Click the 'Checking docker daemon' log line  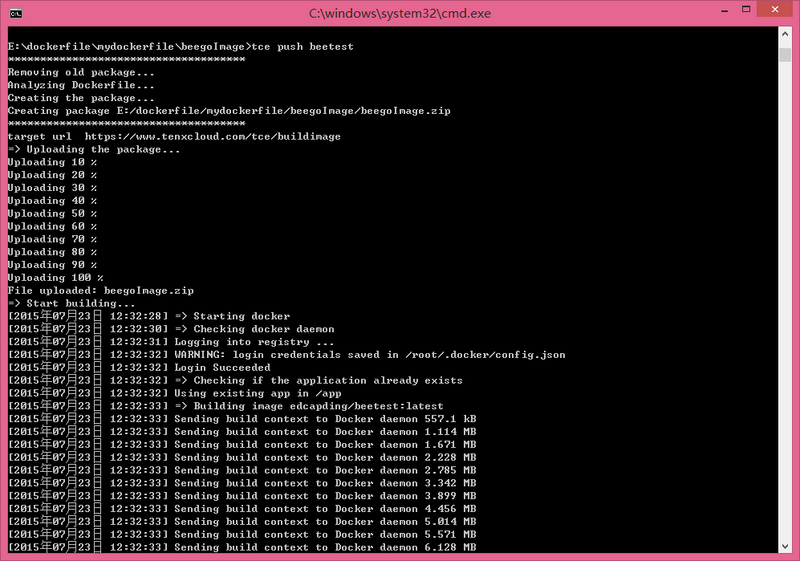coord(171,329)
